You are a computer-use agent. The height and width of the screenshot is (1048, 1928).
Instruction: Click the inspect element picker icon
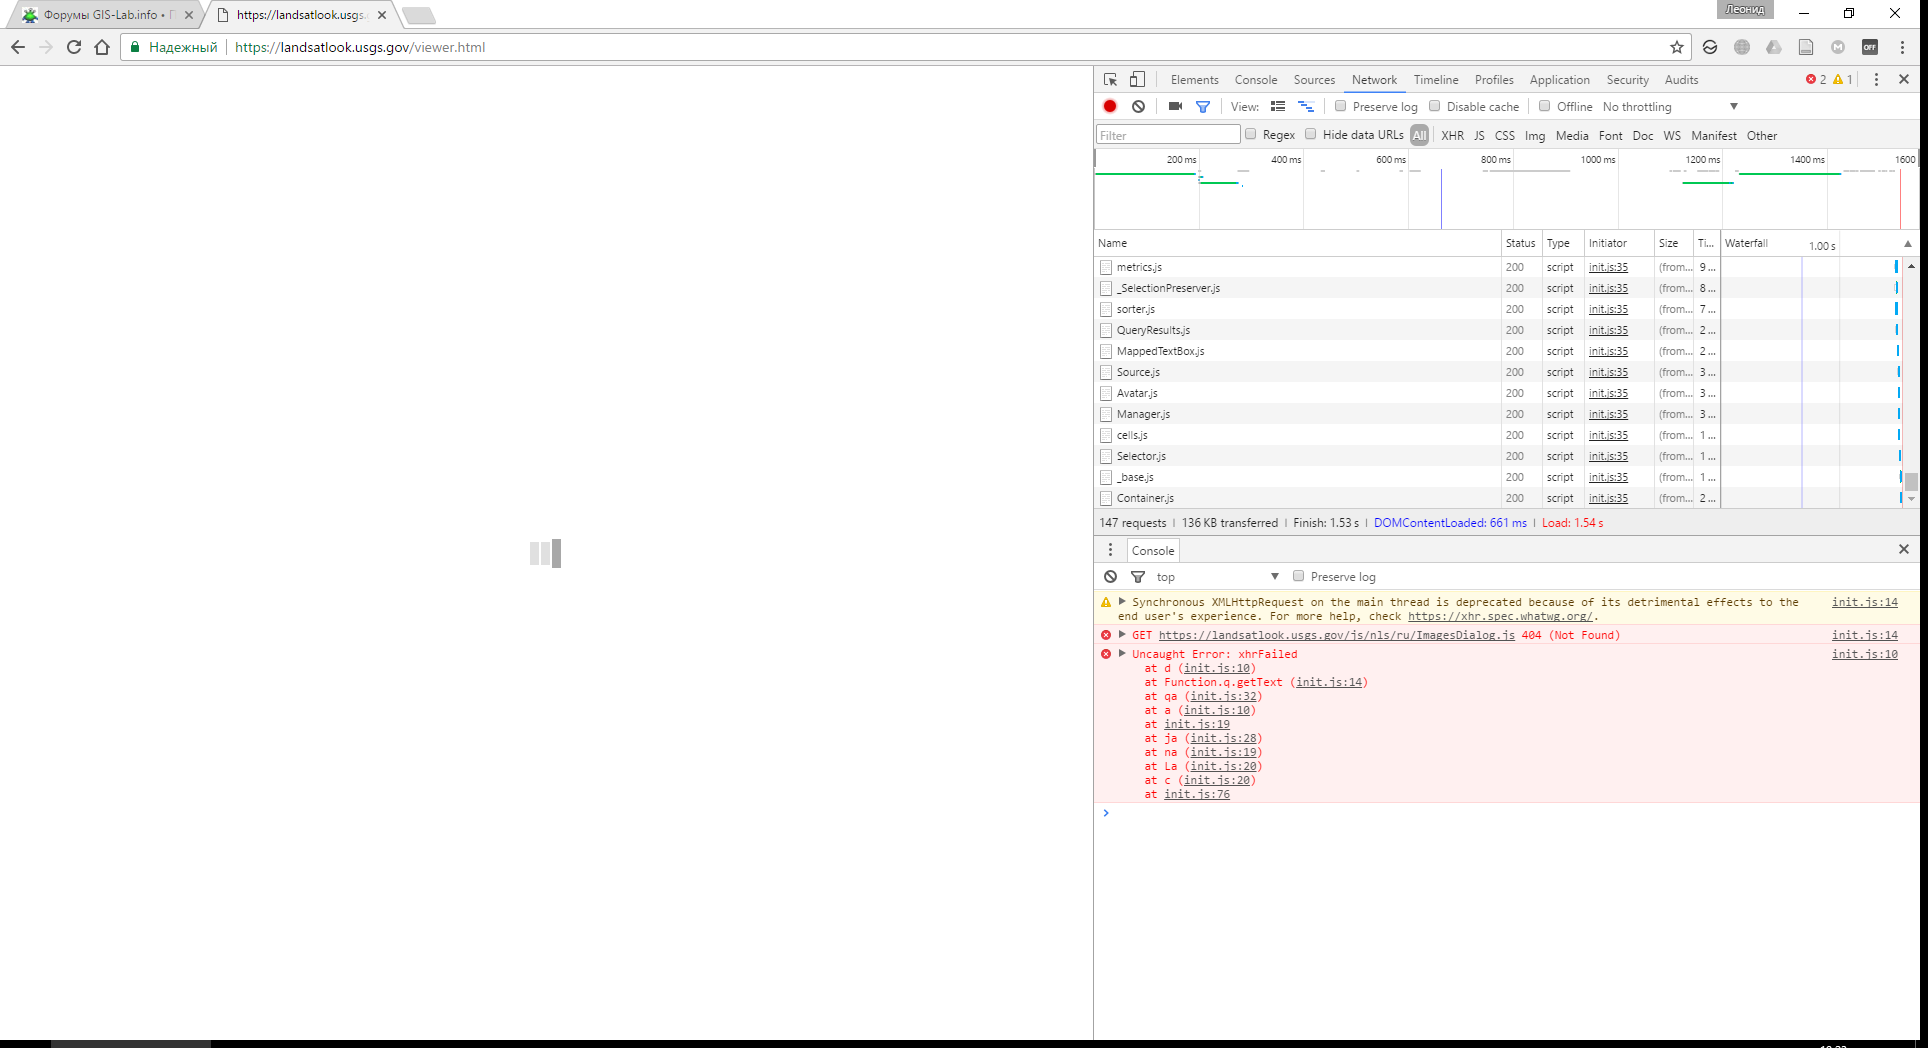coord(1110,80)
